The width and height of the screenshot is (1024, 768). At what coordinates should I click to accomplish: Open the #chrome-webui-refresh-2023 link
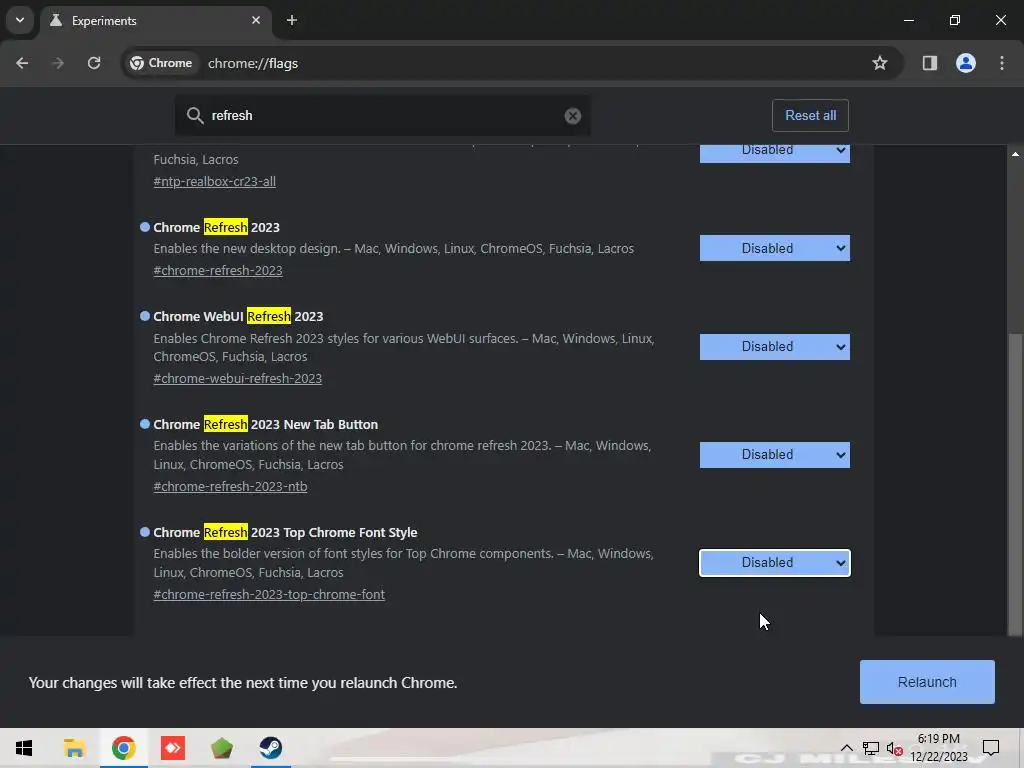click(x=237, y=379)
